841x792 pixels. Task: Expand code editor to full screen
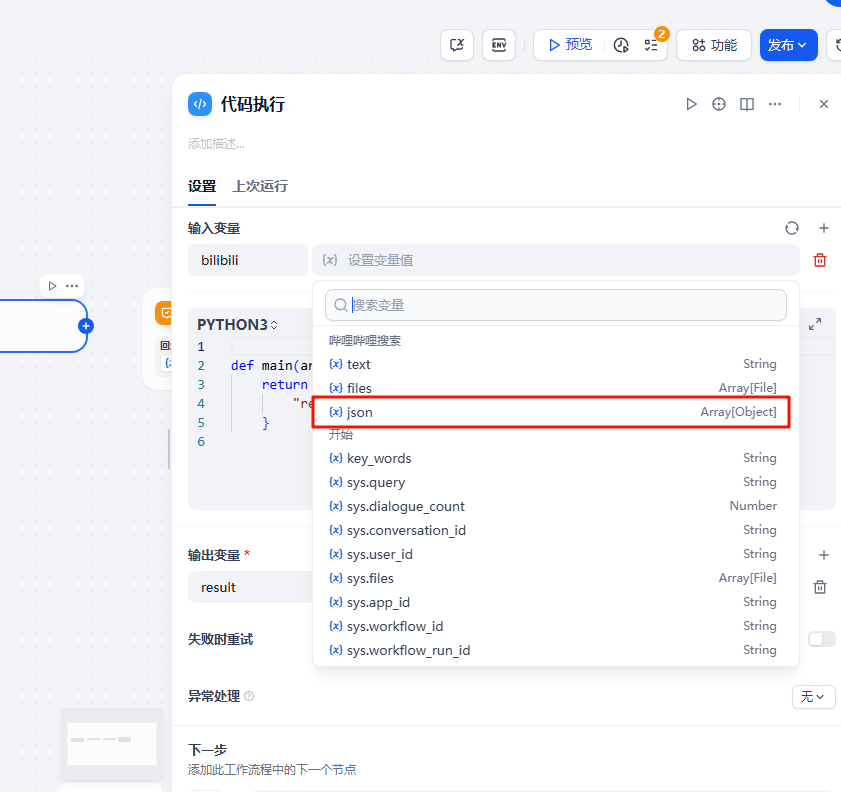click(x=815, y=324)
